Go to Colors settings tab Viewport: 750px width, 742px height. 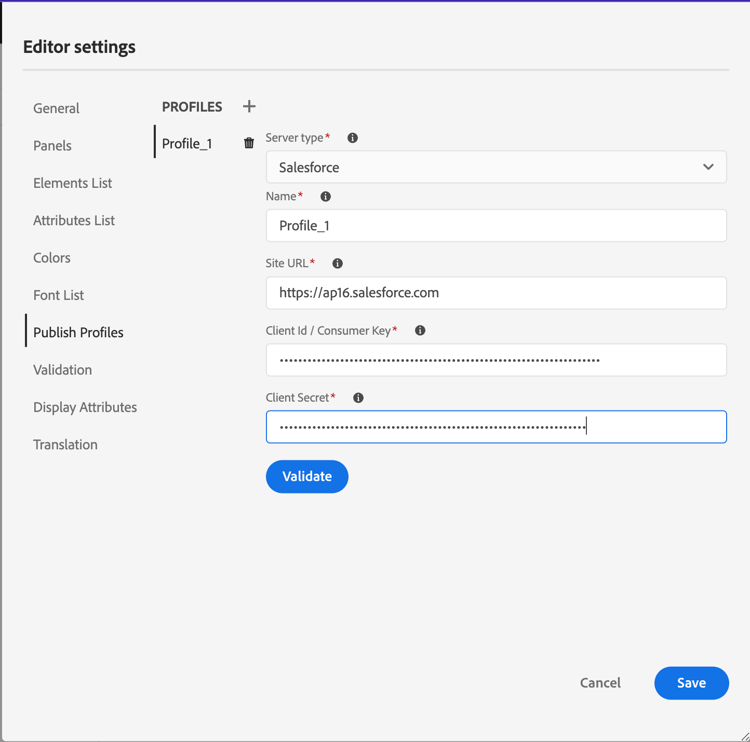point(52,257)
